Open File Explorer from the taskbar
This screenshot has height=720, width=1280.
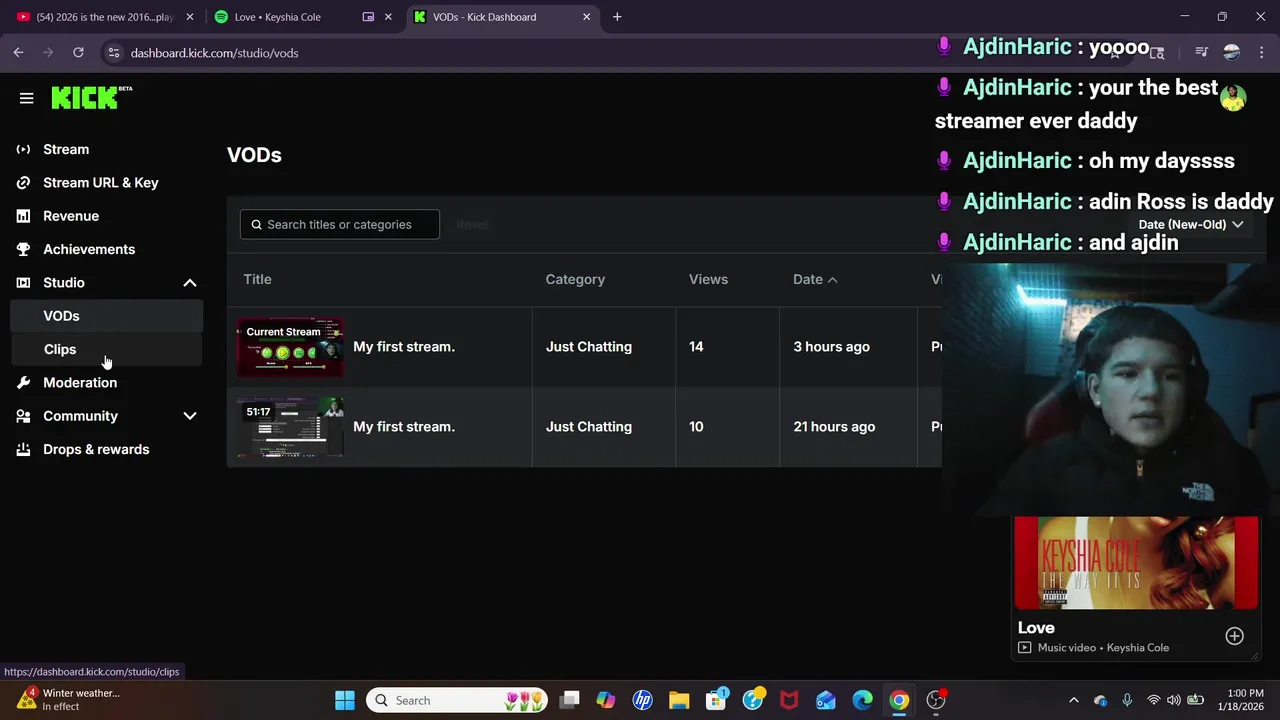pos(679,700)
